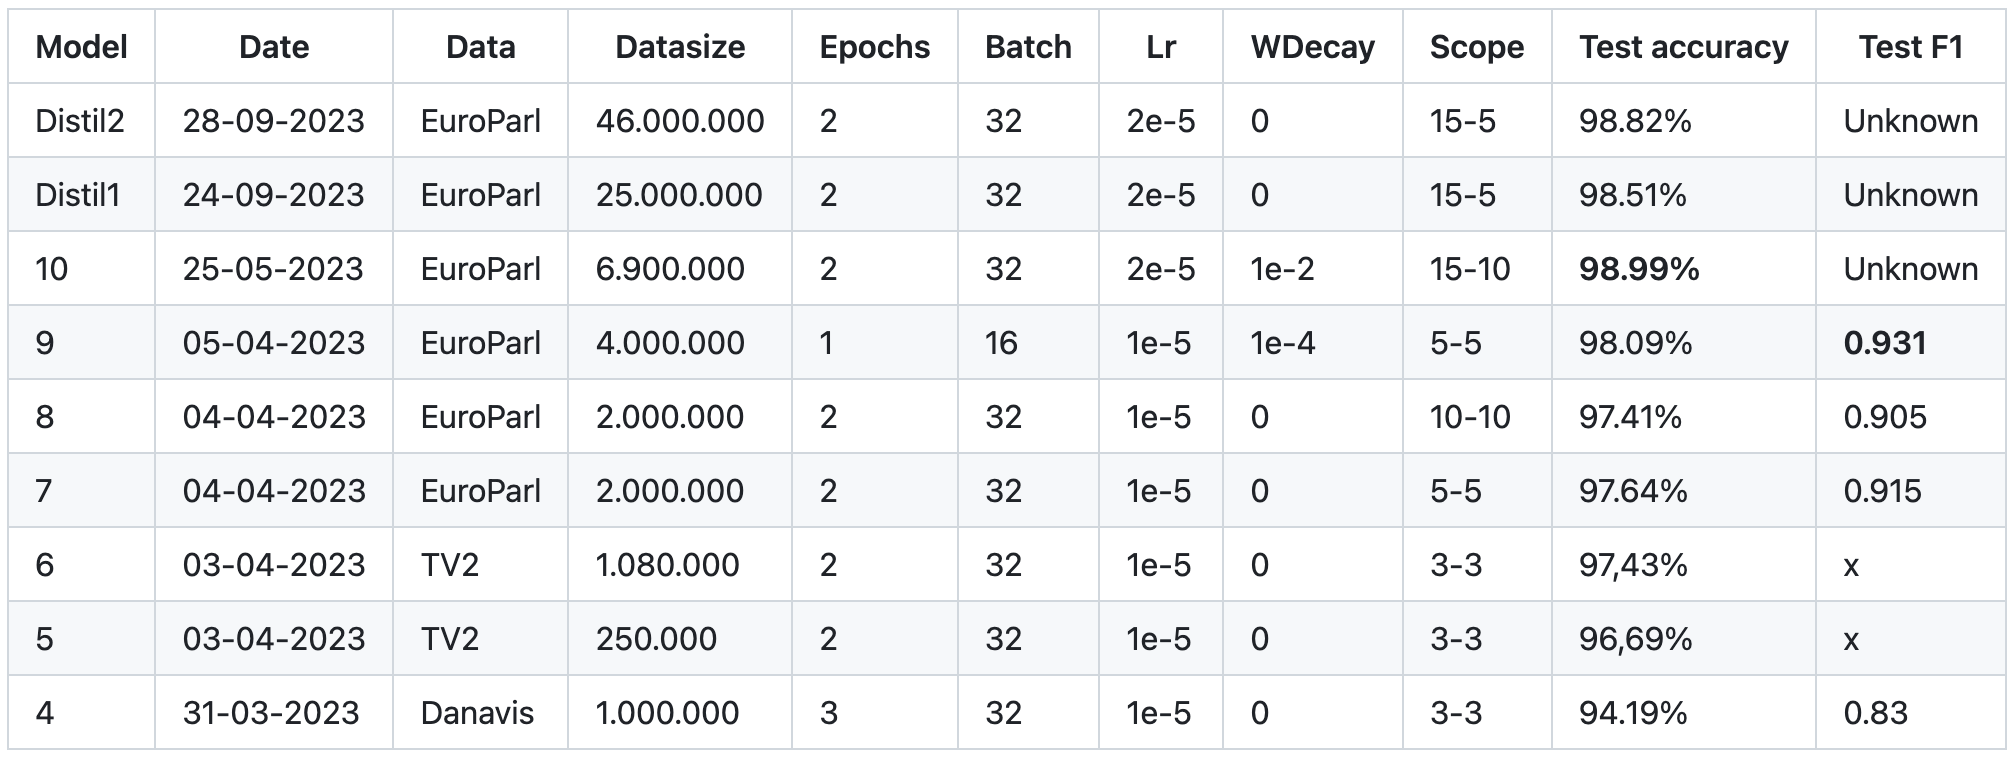Select the 94.19% test accuracy cell
The image size is (2014, 760).
tap(1633, 713)
